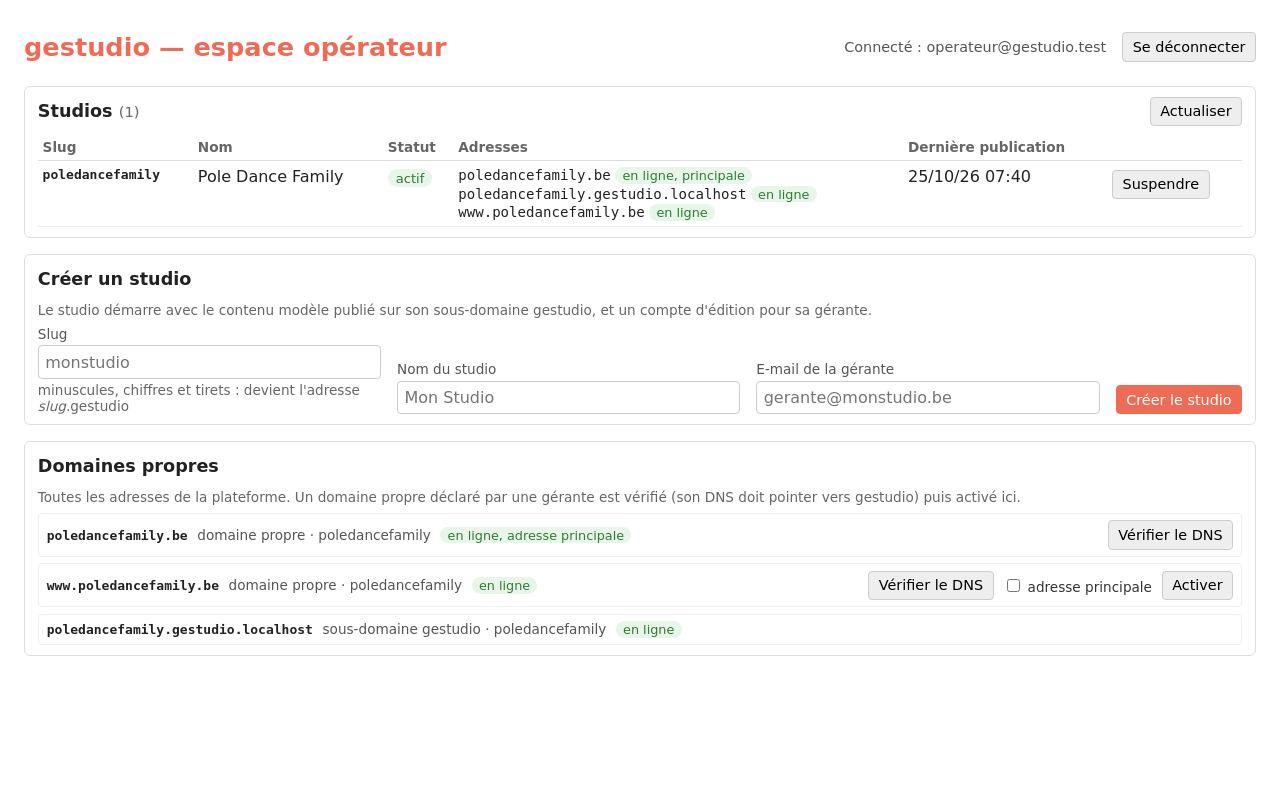The width and height of the screenshot is (1280, 800).
Task: Click the Nom column header
Action: (x=215, y=147)
